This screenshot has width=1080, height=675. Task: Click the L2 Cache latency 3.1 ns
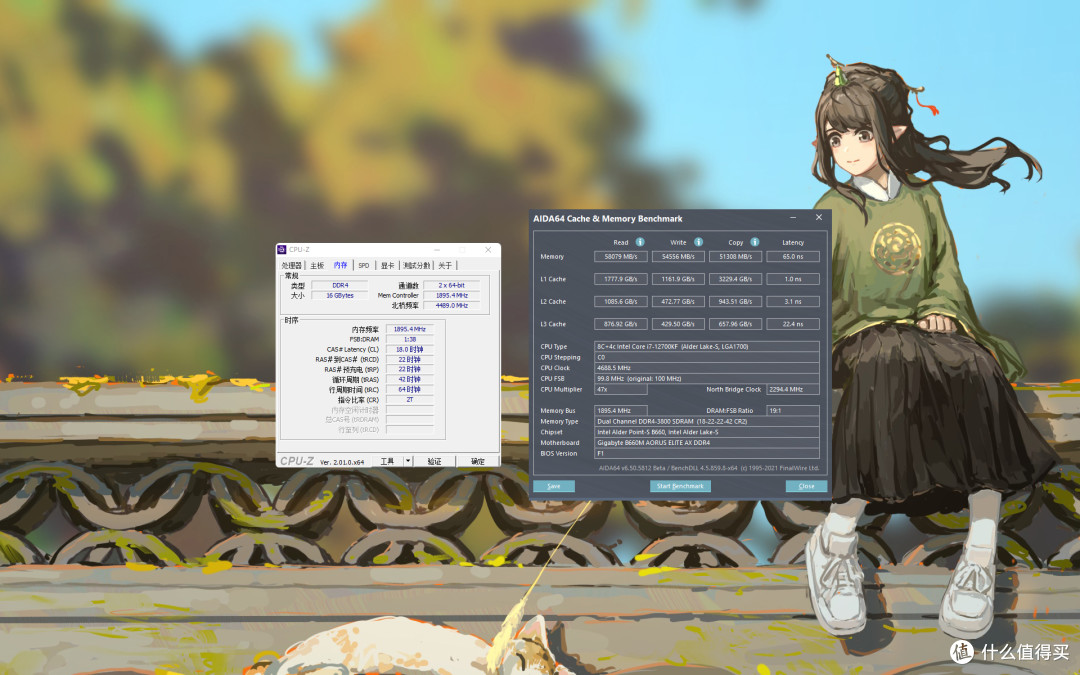[793, 301]
